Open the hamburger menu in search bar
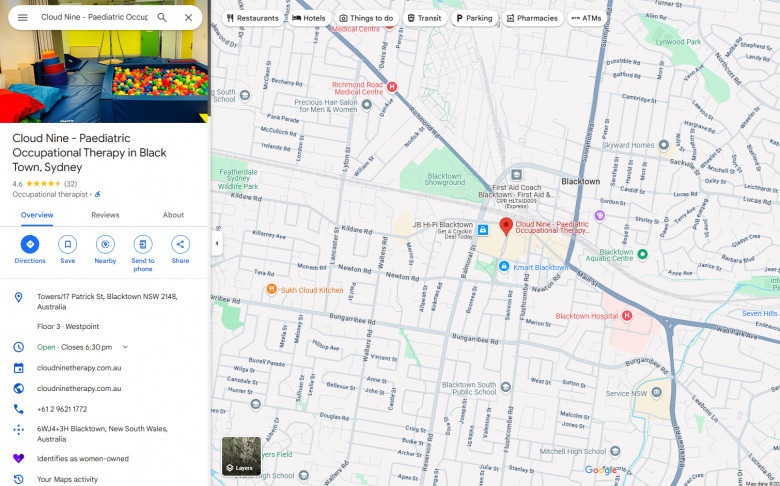780x486 pixels. pyautogui.click(x=22, y=17)
